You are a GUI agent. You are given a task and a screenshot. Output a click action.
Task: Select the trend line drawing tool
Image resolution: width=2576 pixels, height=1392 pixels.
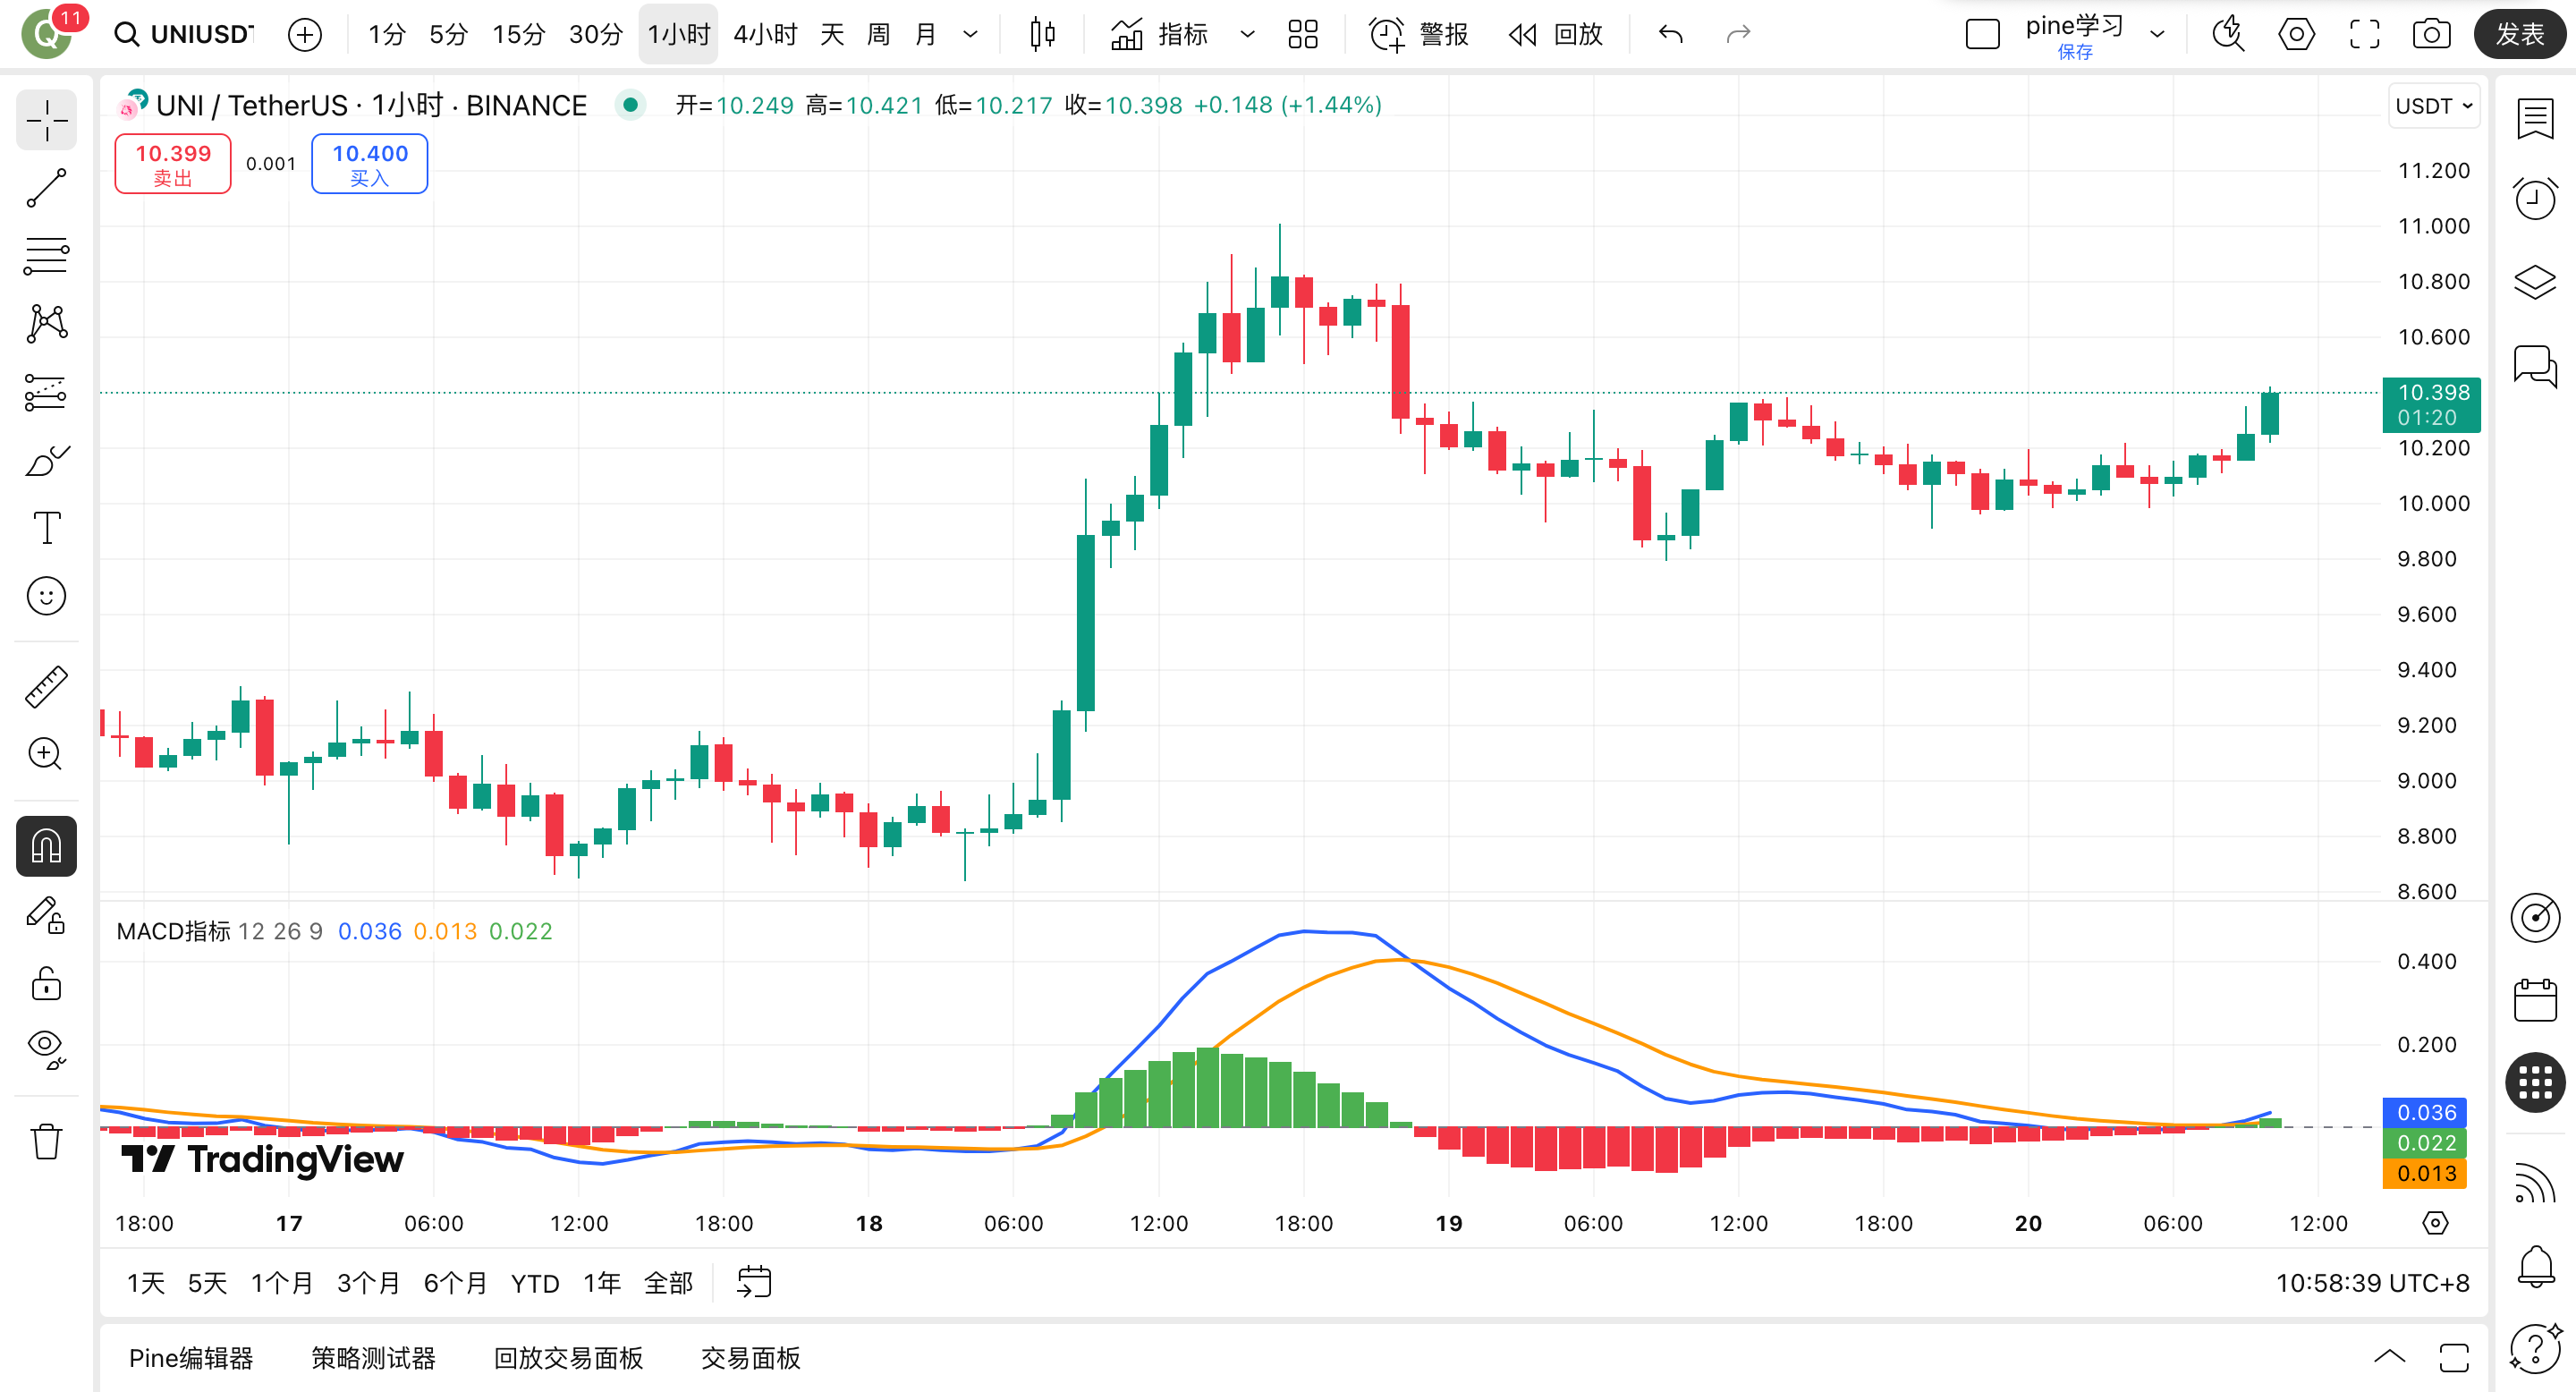(46, 188)
